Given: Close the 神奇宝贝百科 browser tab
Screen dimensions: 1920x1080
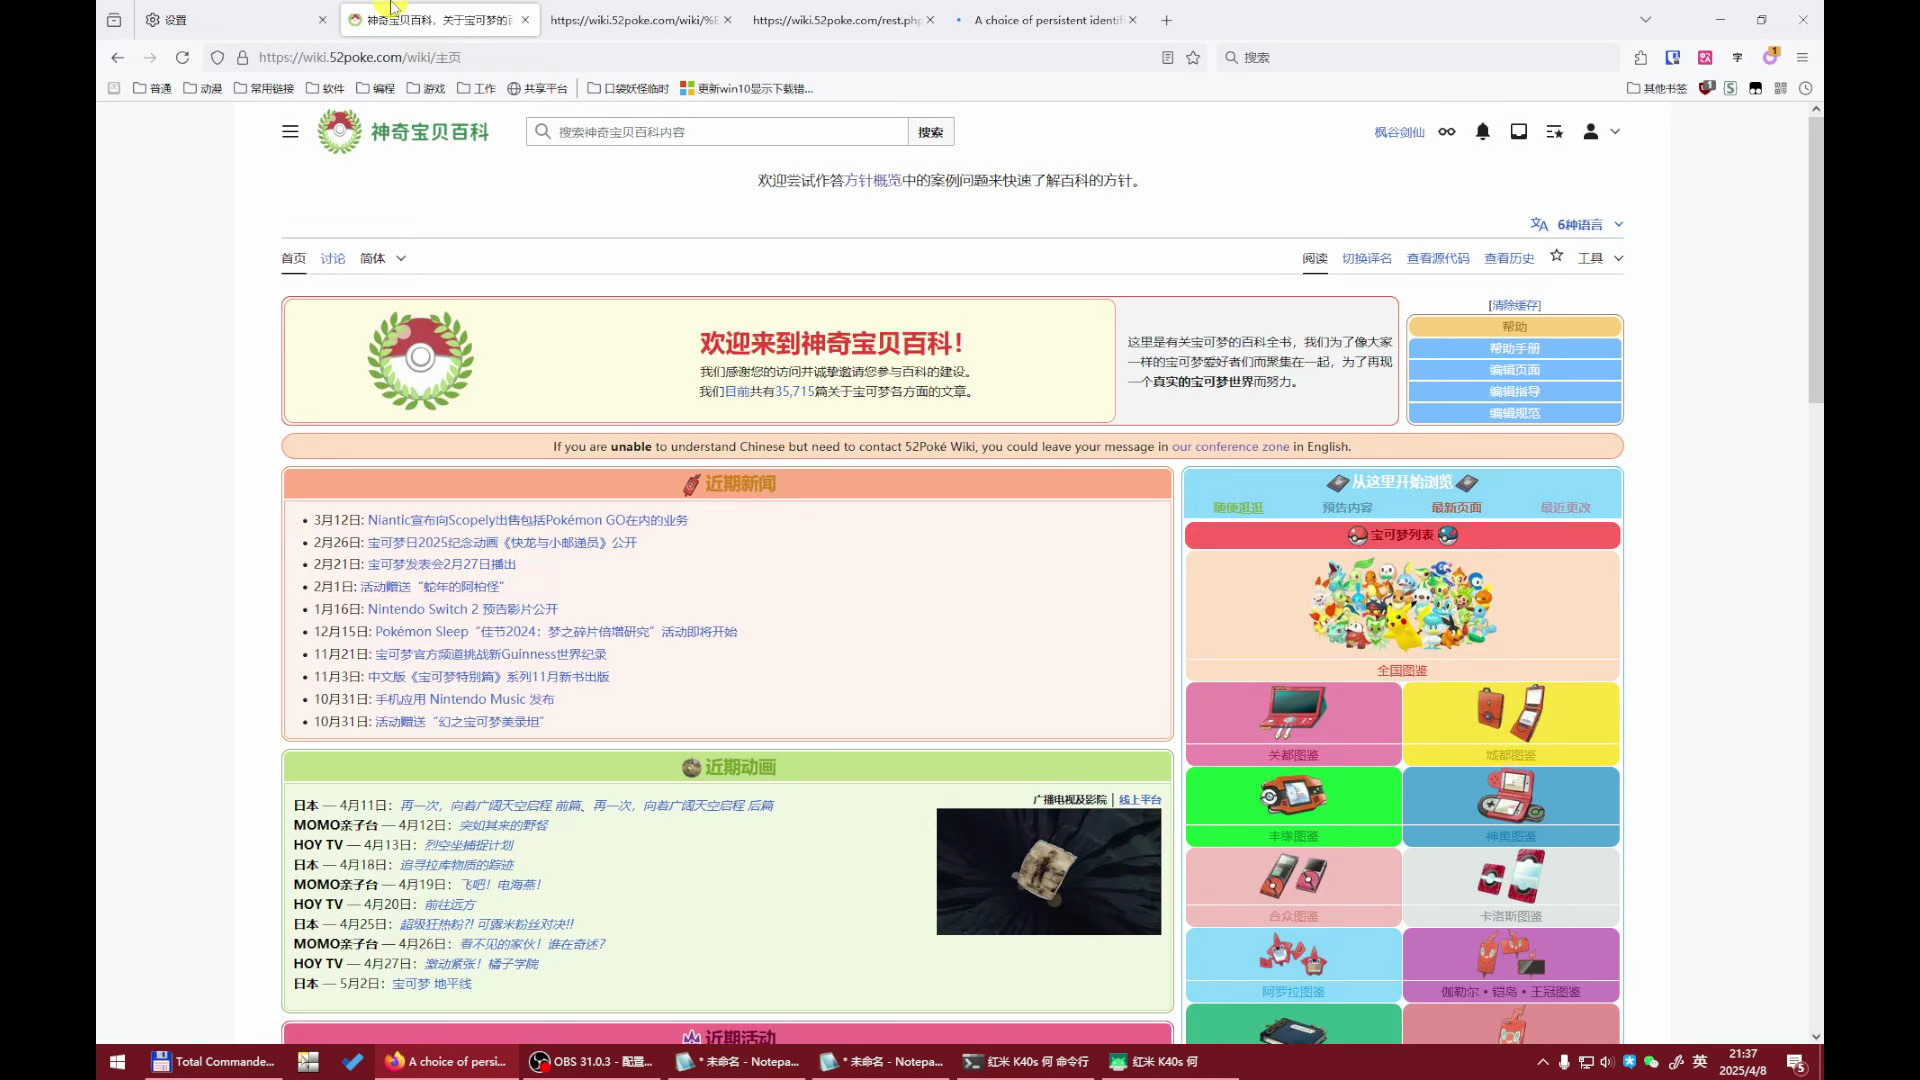Looking at the screenshot, I should (x=525, y=20).
